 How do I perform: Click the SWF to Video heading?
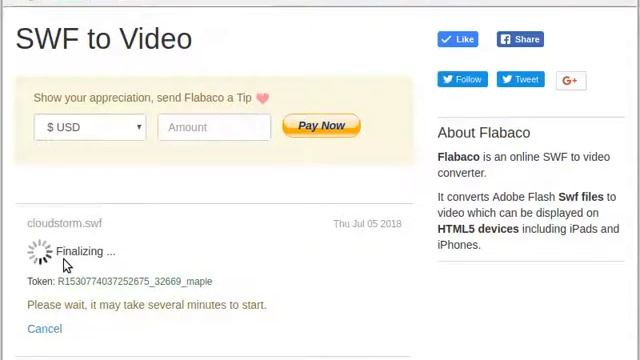coord(104,39)
